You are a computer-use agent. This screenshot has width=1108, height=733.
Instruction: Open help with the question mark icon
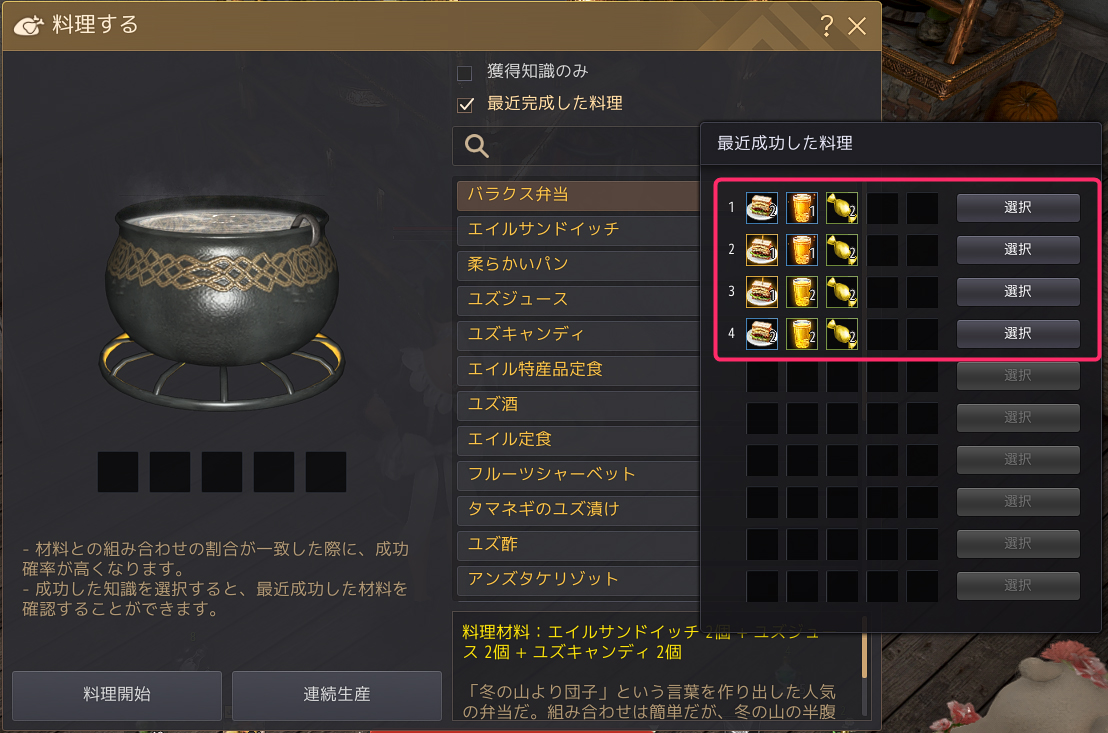[x=827, y=26]
